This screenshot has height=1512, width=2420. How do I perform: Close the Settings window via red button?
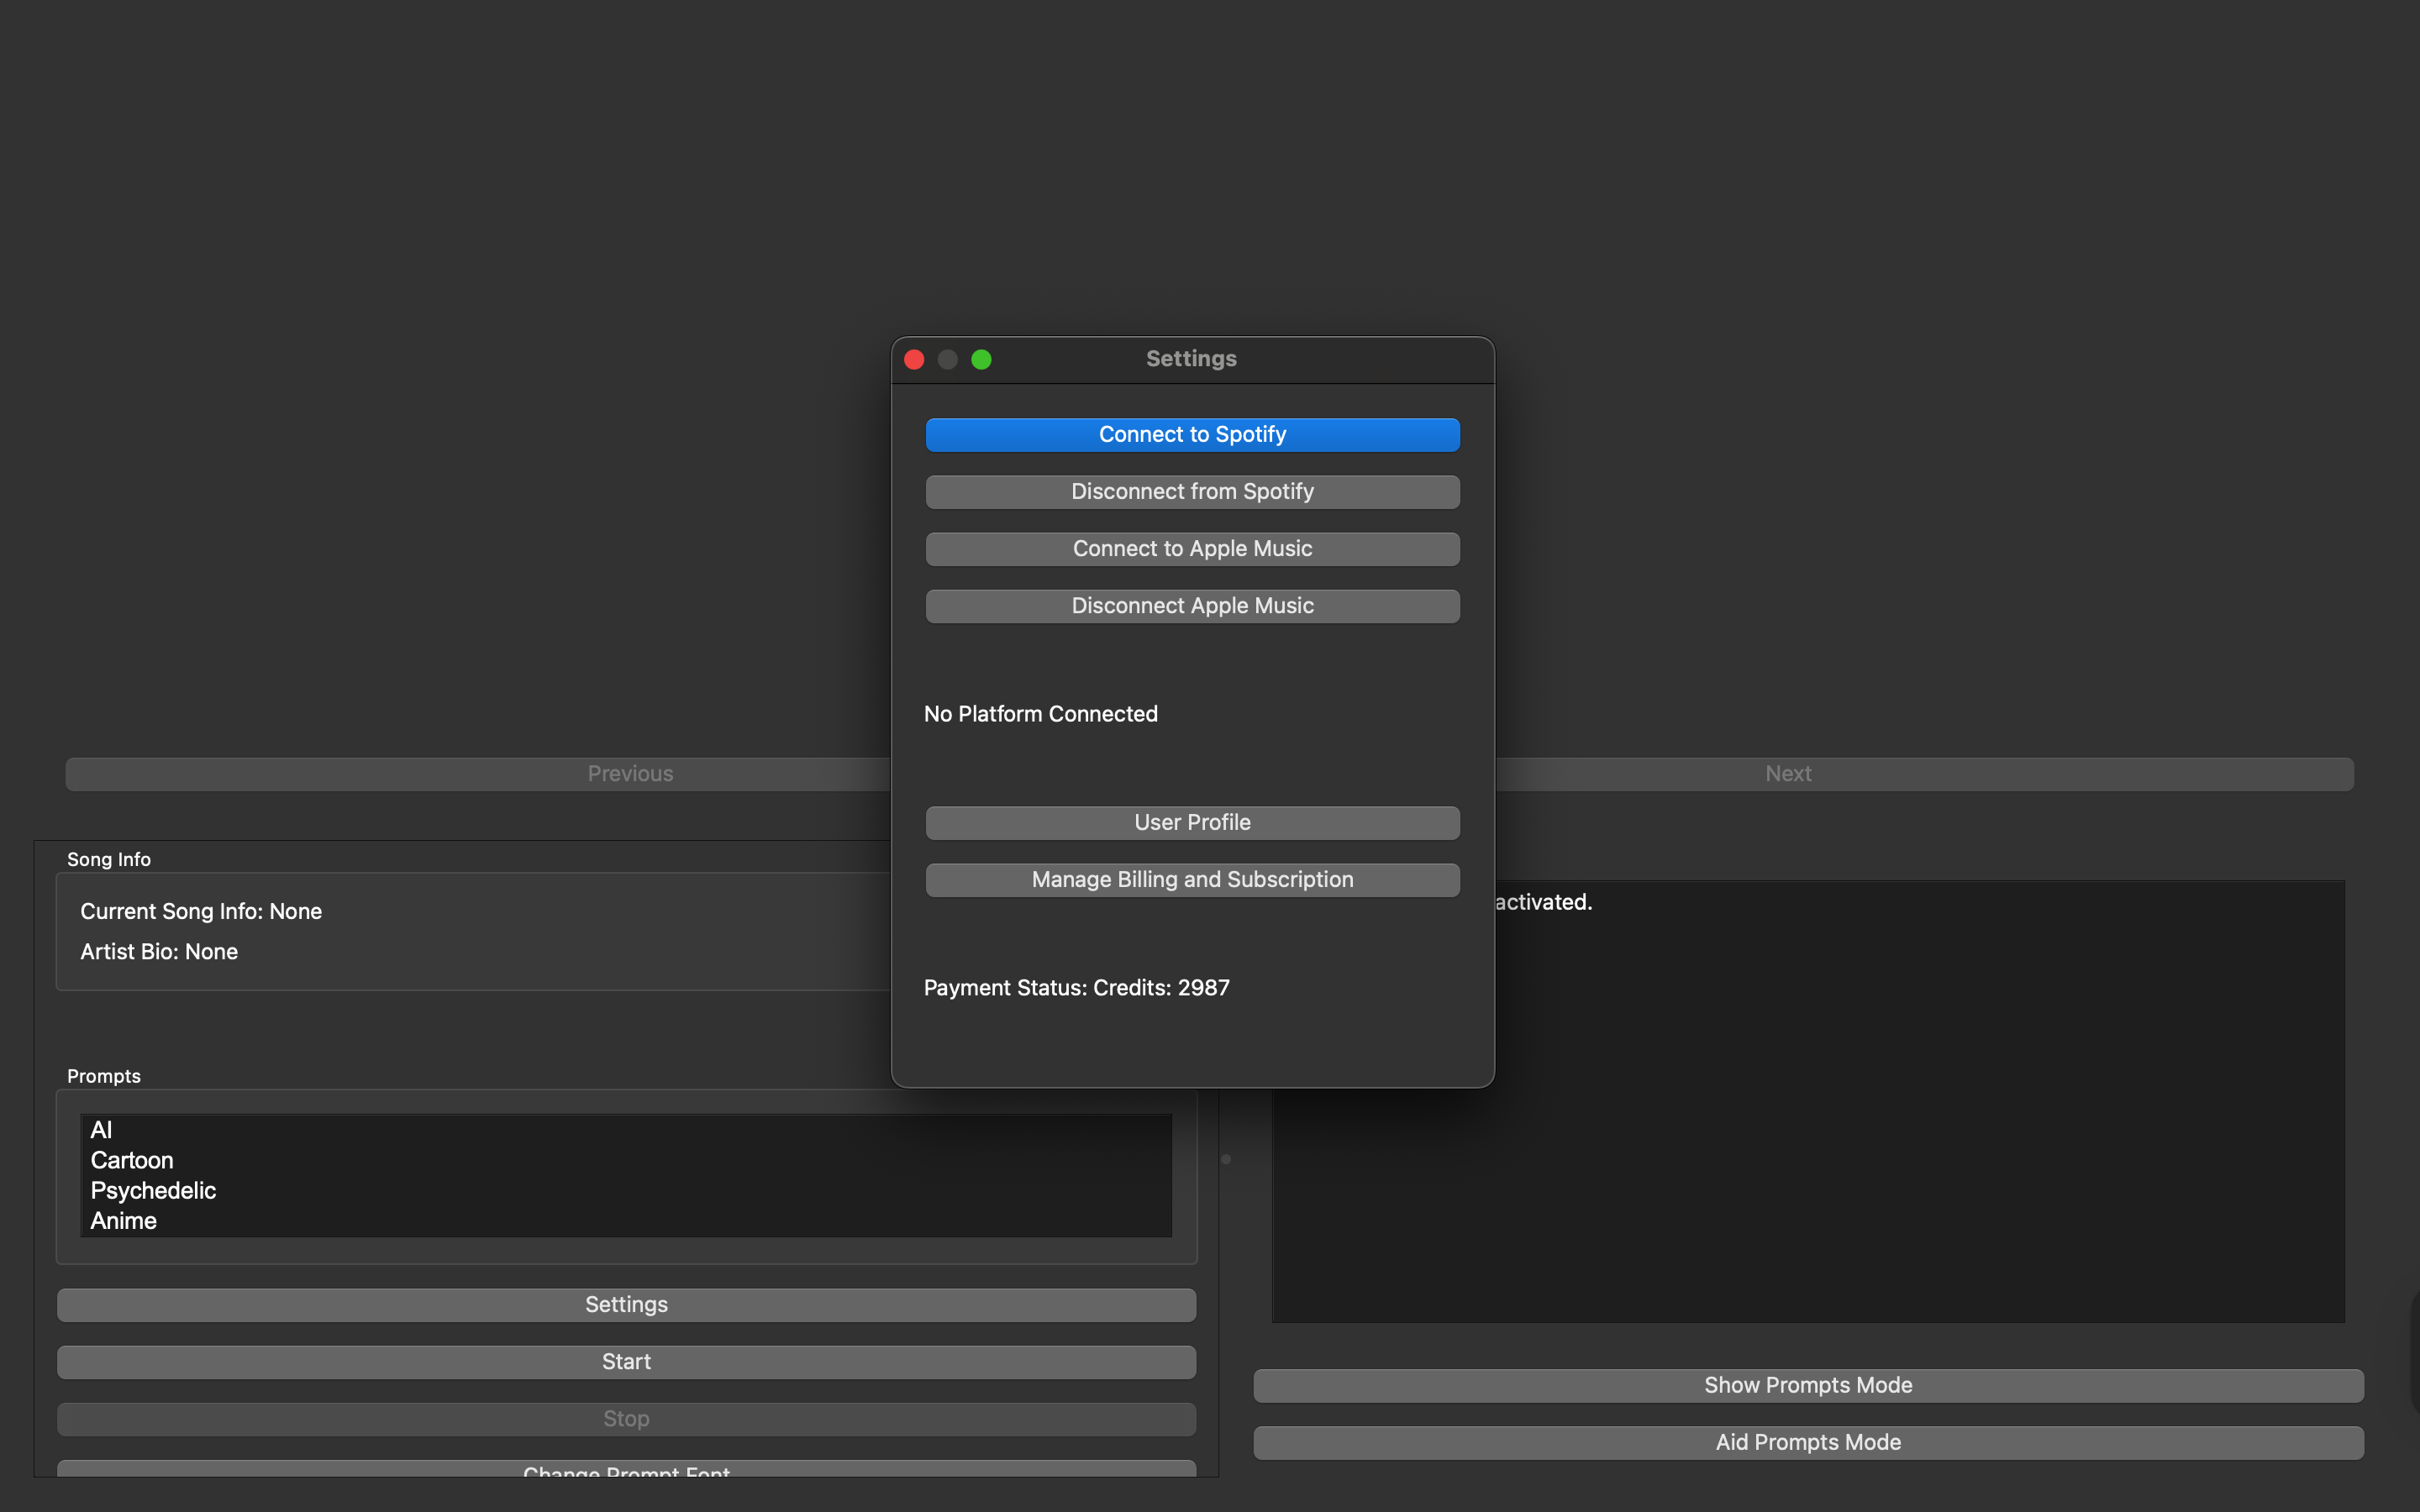click(x=914, y=359)
